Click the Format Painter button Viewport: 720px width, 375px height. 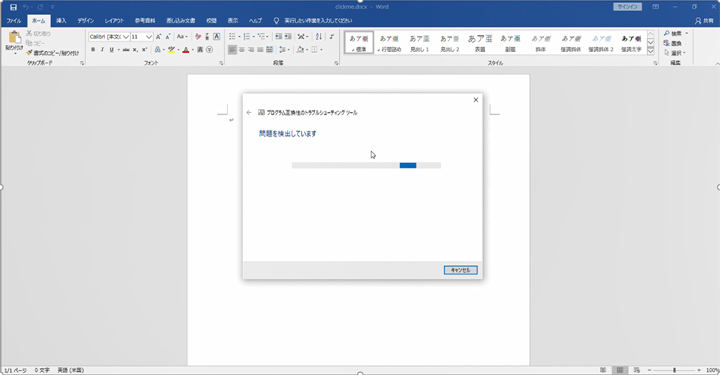coord(52,53)
